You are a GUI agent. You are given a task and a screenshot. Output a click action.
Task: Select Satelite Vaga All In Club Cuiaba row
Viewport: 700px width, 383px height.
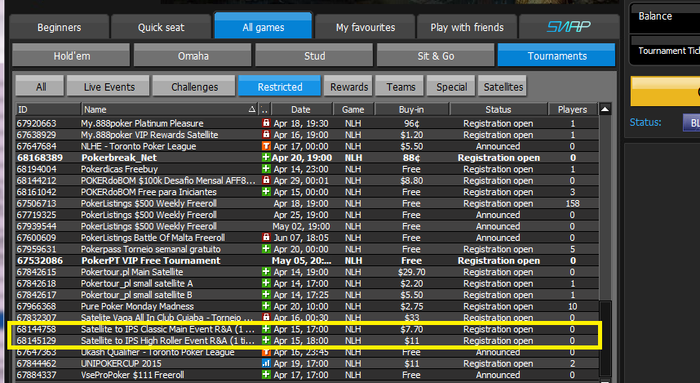coord(307,317)
